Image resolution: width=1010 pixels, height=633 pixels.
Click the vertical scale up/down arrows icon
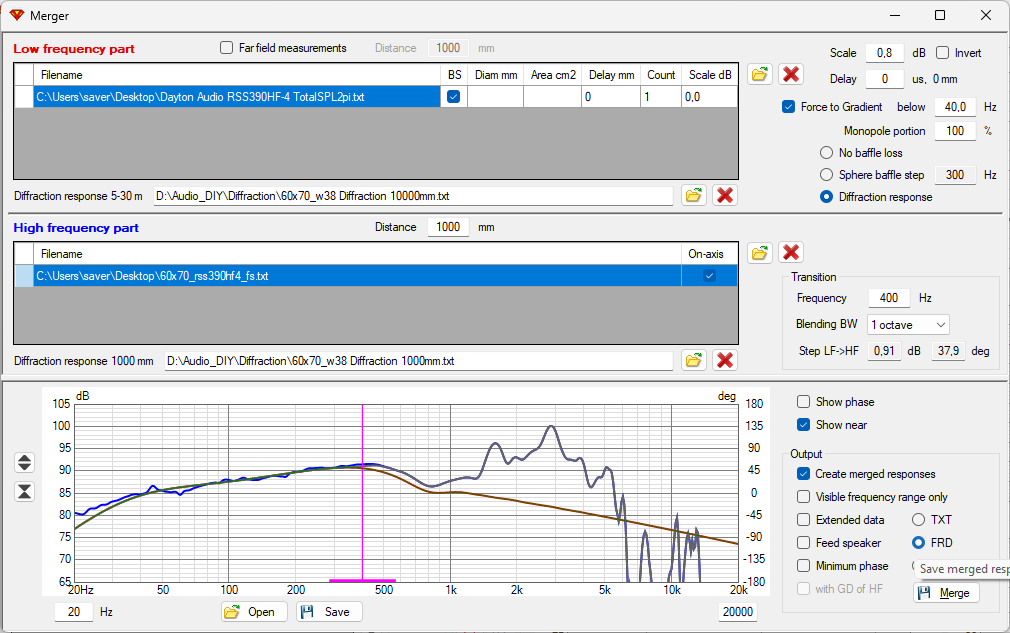(24, 462)
